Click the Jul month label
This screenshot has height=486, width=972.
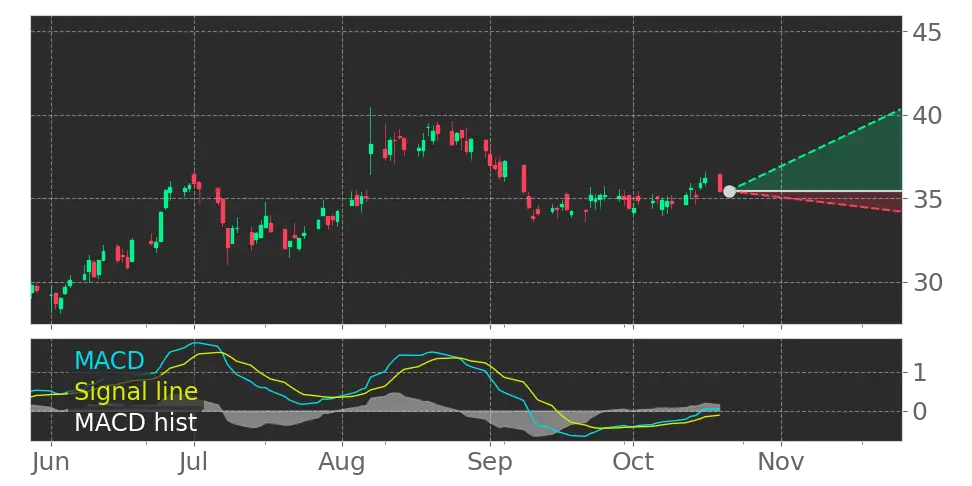(194, 462)
